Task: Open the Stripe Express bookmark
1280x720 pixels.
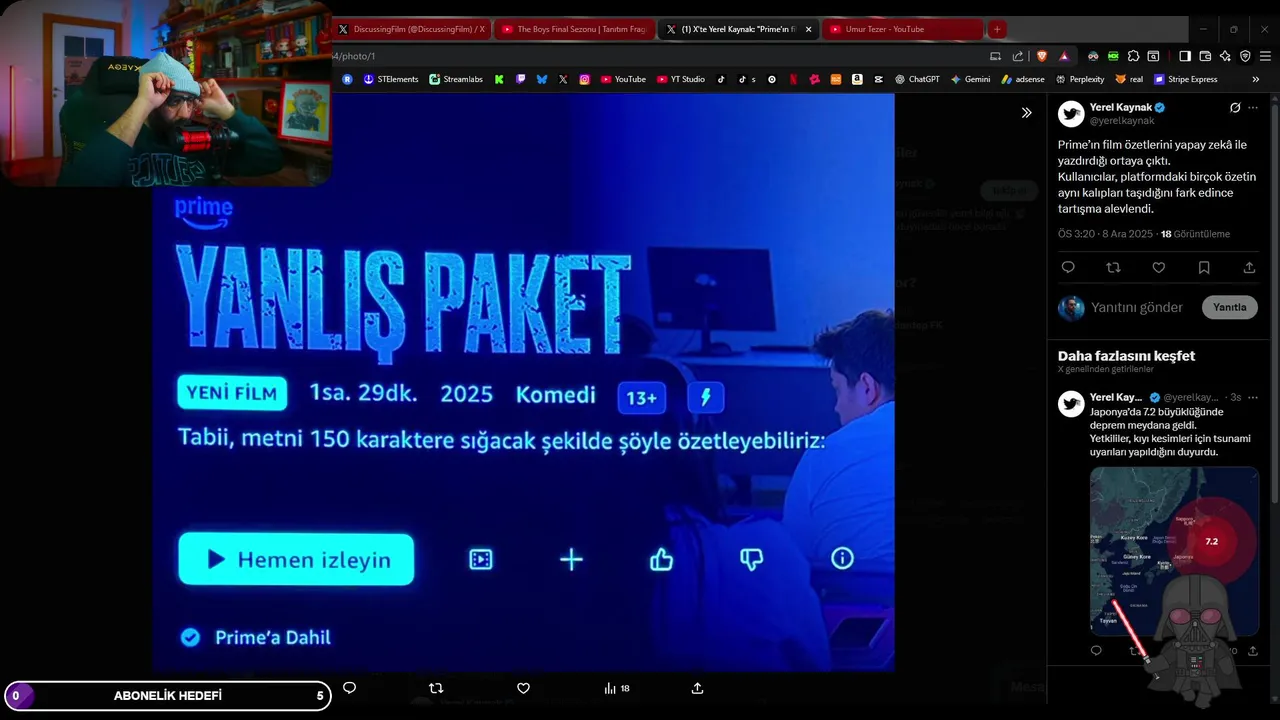Action: coord(1185,79)
